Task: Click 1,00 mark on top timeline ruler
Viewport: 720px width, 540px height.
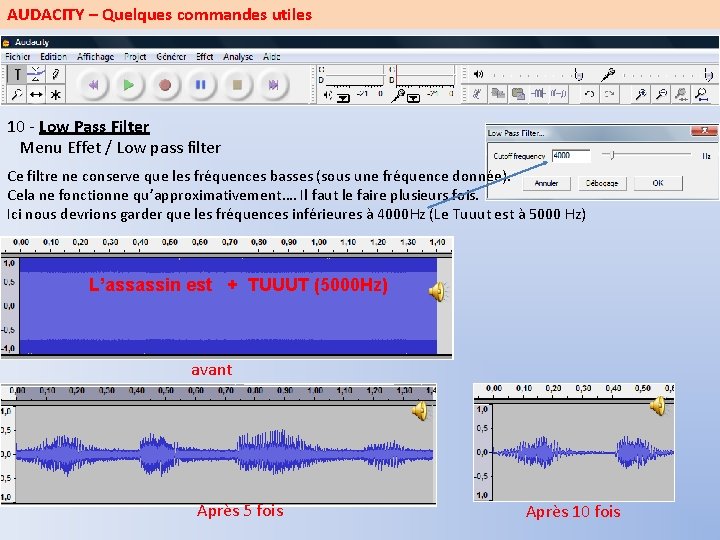Action: point(319,242)
